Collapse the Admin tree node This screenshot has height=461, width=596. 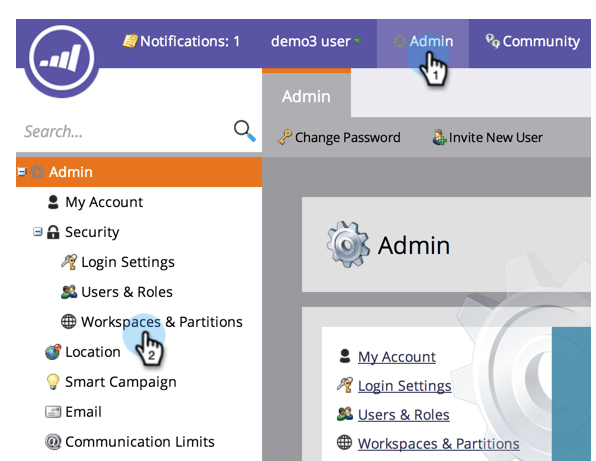[x=22, y=172]
